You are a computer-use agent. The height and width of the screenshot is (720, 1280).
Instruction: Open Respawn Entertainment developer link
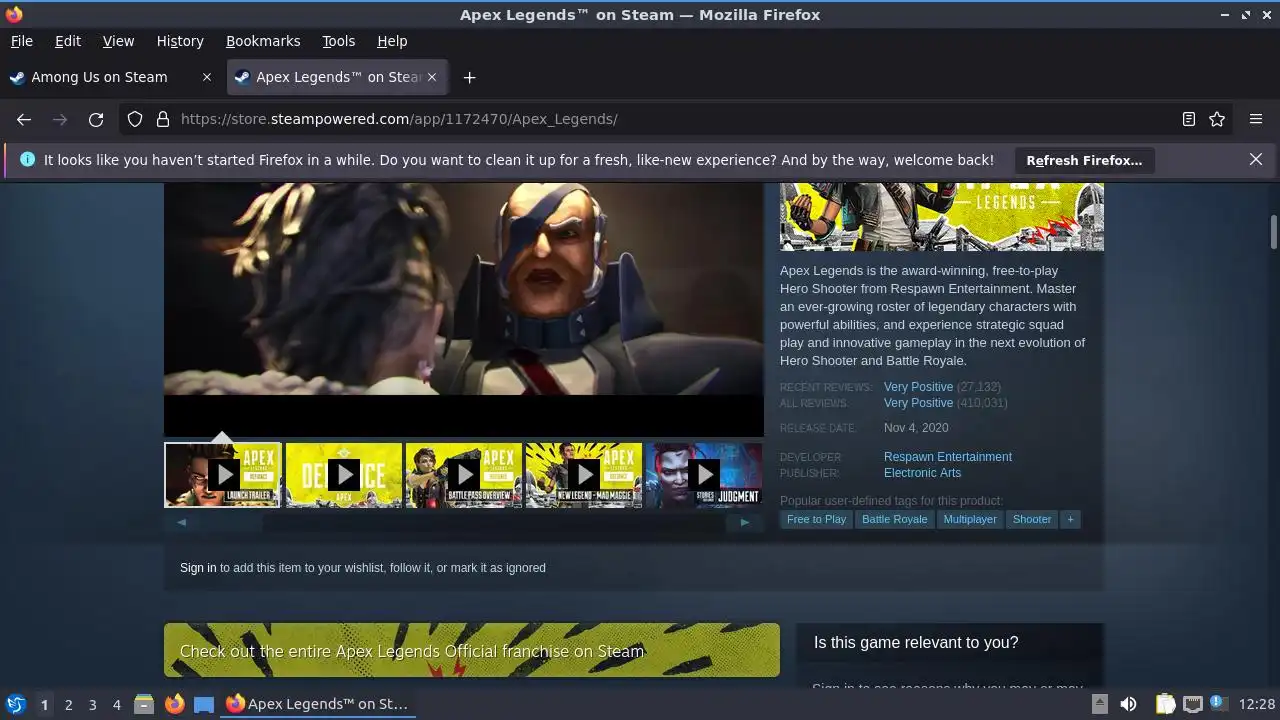[x=948, y=457]
